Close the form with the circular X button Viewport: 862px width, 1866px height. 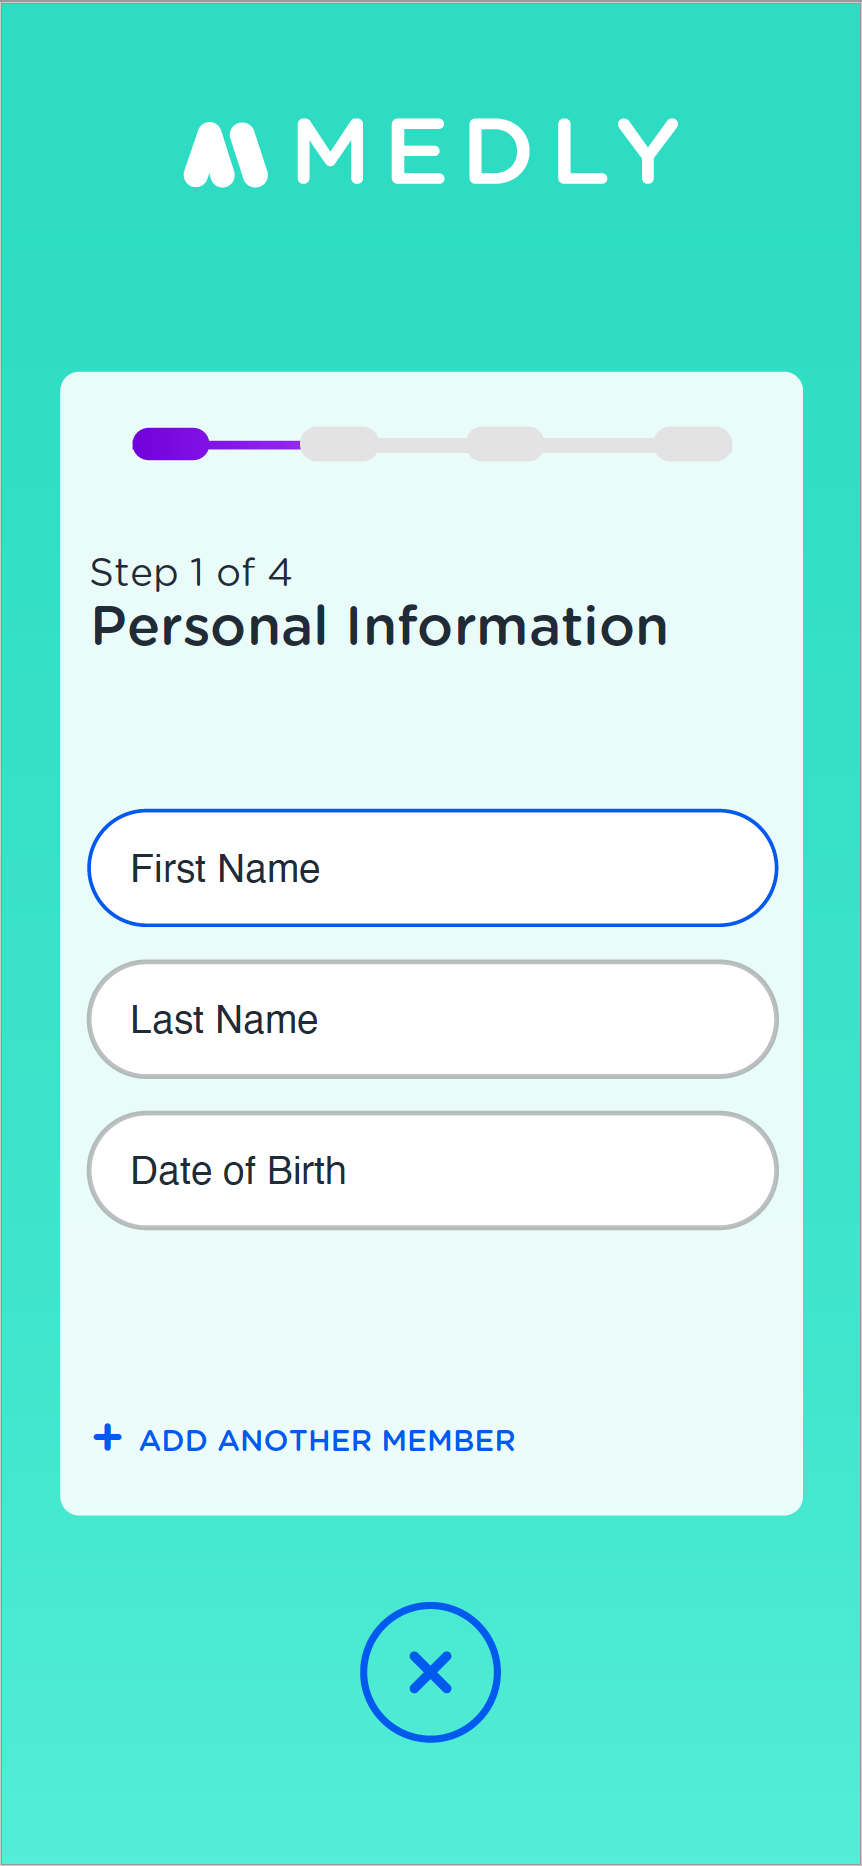coord(430,1672)
